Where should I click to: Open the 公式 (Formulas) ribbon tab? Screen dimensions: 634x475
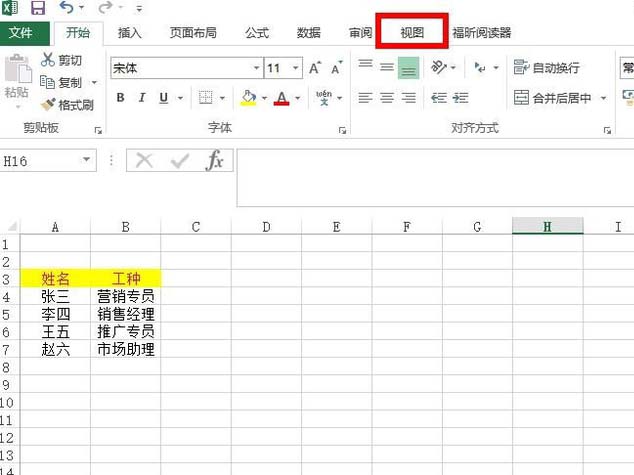[x=257, y=32]
